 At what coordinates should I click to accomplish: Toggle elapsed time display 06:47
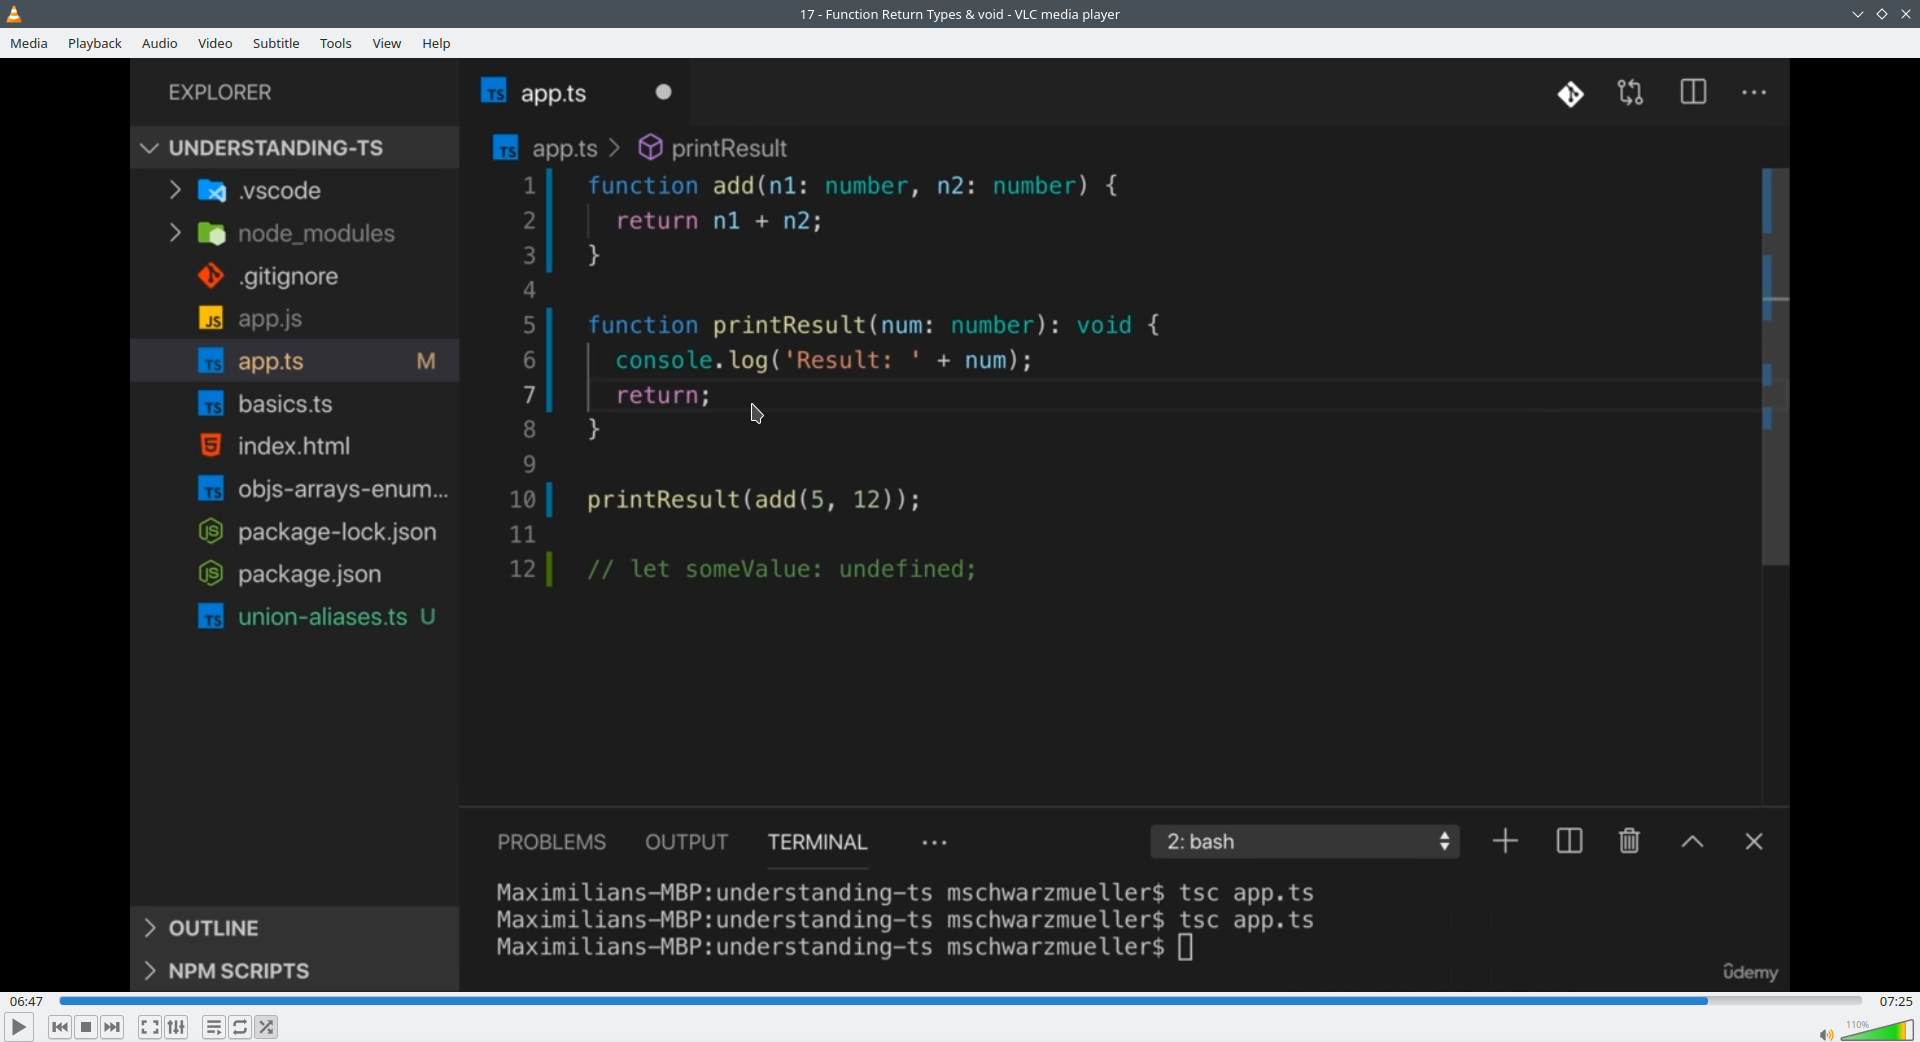[x=27, y=1000]
